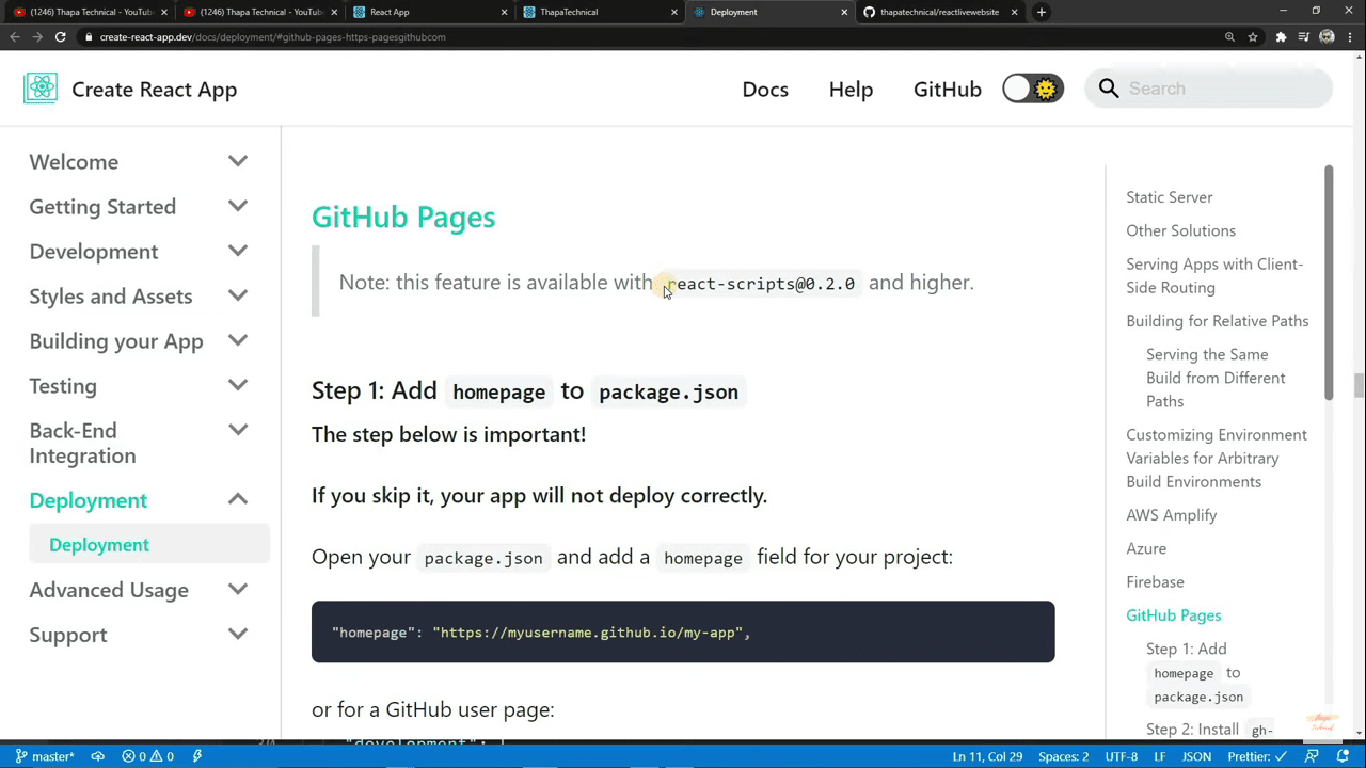Go to AWS Amplify in contents
The image size is (1366, 768).
pos(1171,515)
